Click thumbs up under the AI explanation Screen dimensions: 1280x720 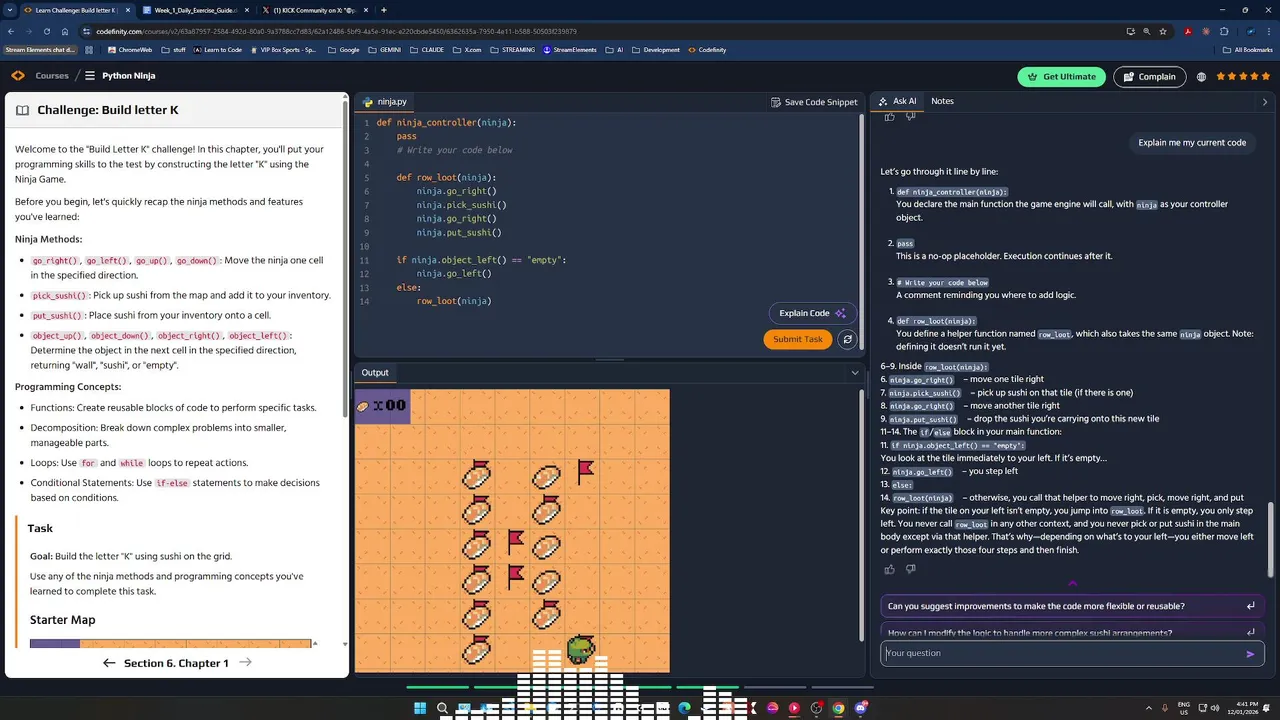click(x=889, y=569)
